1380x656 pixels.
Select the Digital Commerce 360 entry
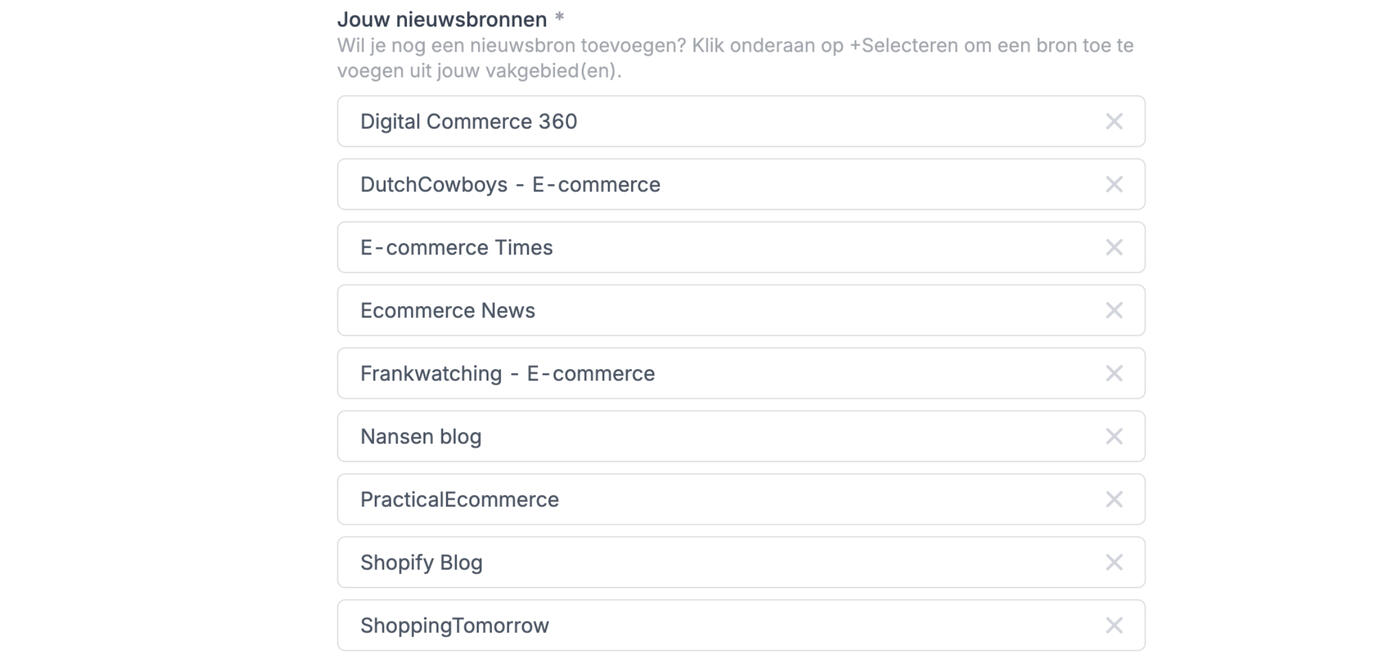(469, 122)
